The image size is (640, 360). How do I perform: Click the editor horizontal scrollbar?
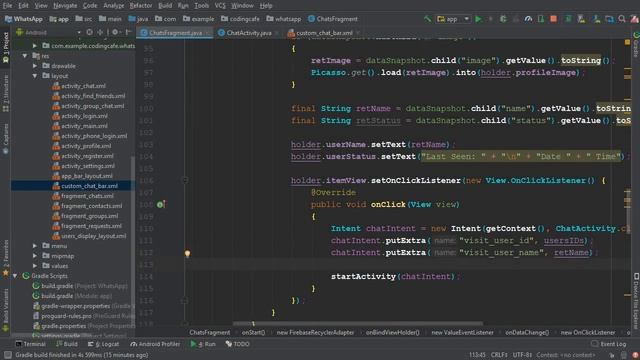tap(358, 324)
